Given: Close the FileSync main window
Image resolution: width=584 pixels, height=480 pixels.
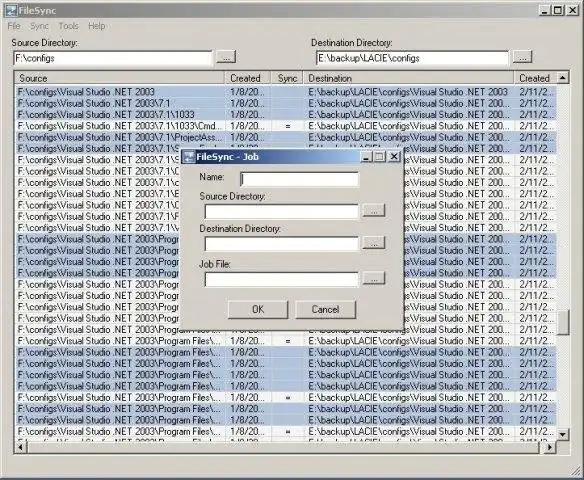Looking at the screenshot, I should coord(572,10).
